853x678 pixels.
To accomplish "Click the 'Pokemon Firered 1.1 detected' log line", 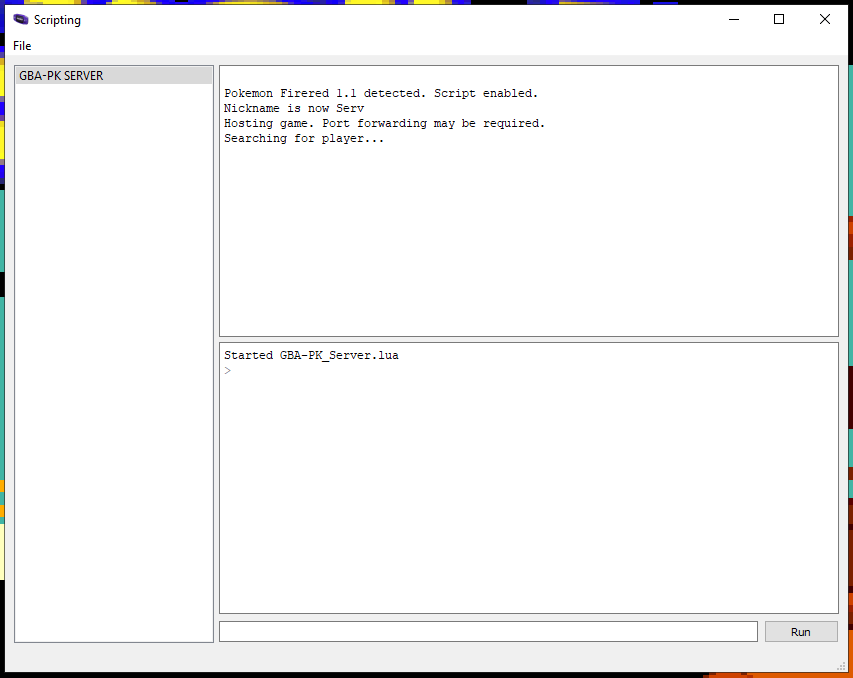I will [380, 92].
